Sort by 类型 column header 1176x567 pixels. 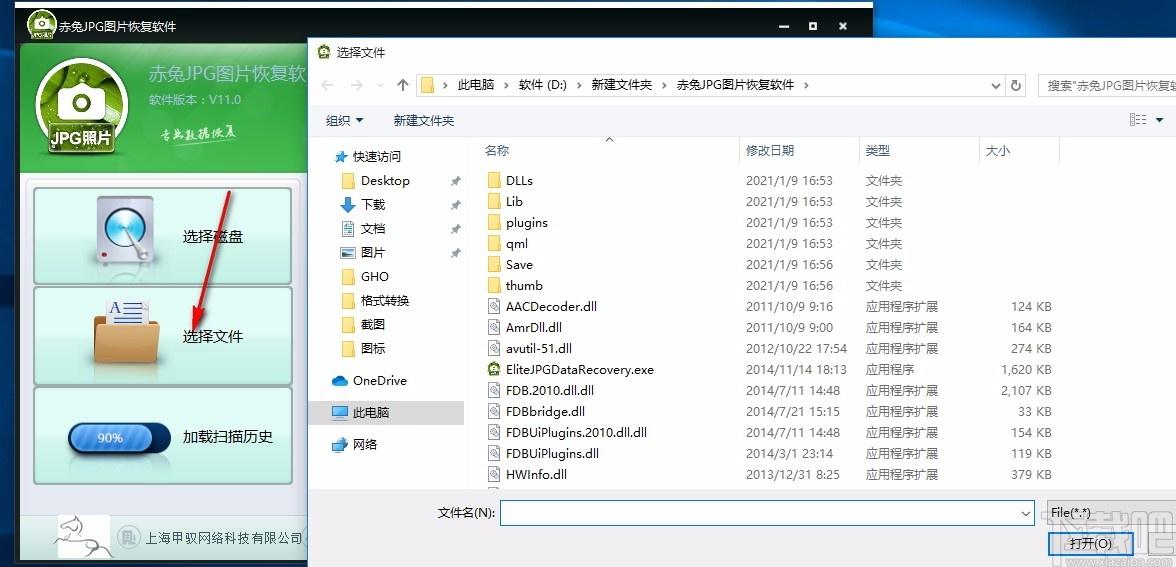(878, 151)
